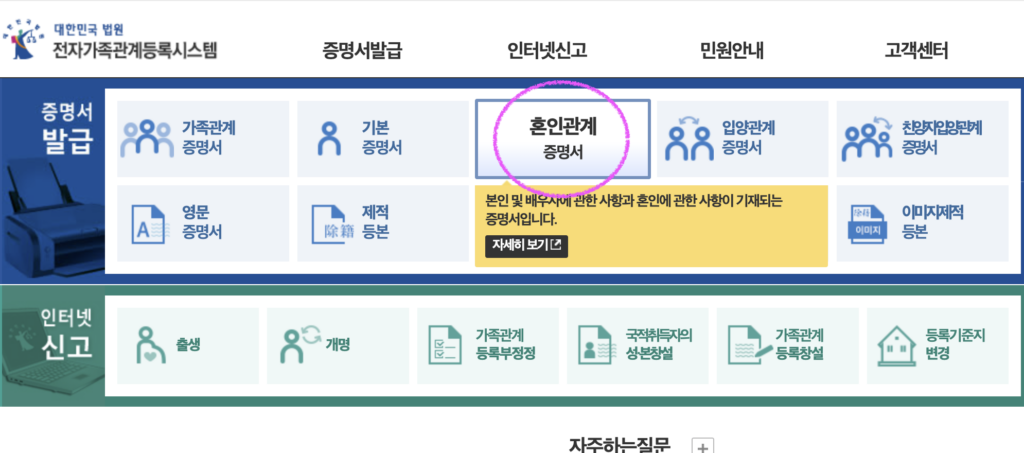
Task: Click the 자세히 보기 button
Action: click(526, 246)
